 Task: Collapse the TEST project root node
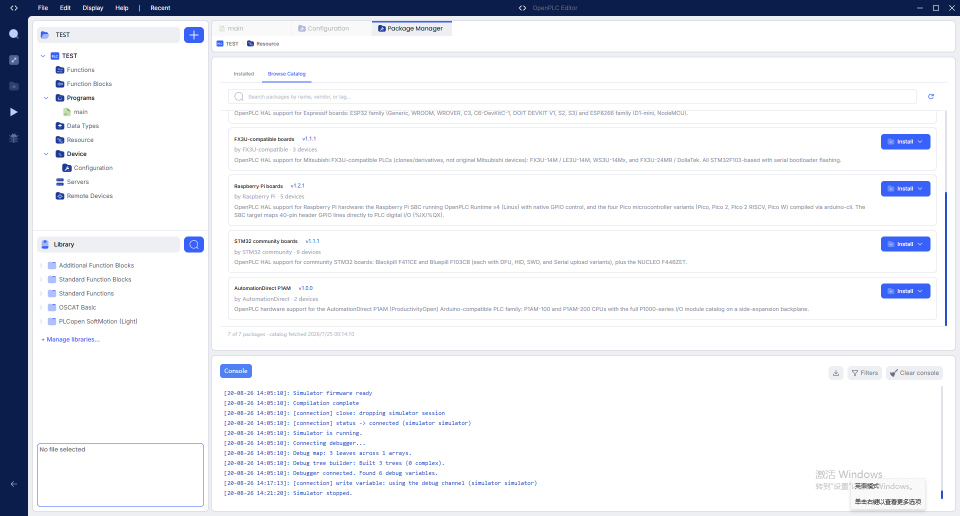pos(43,56)
